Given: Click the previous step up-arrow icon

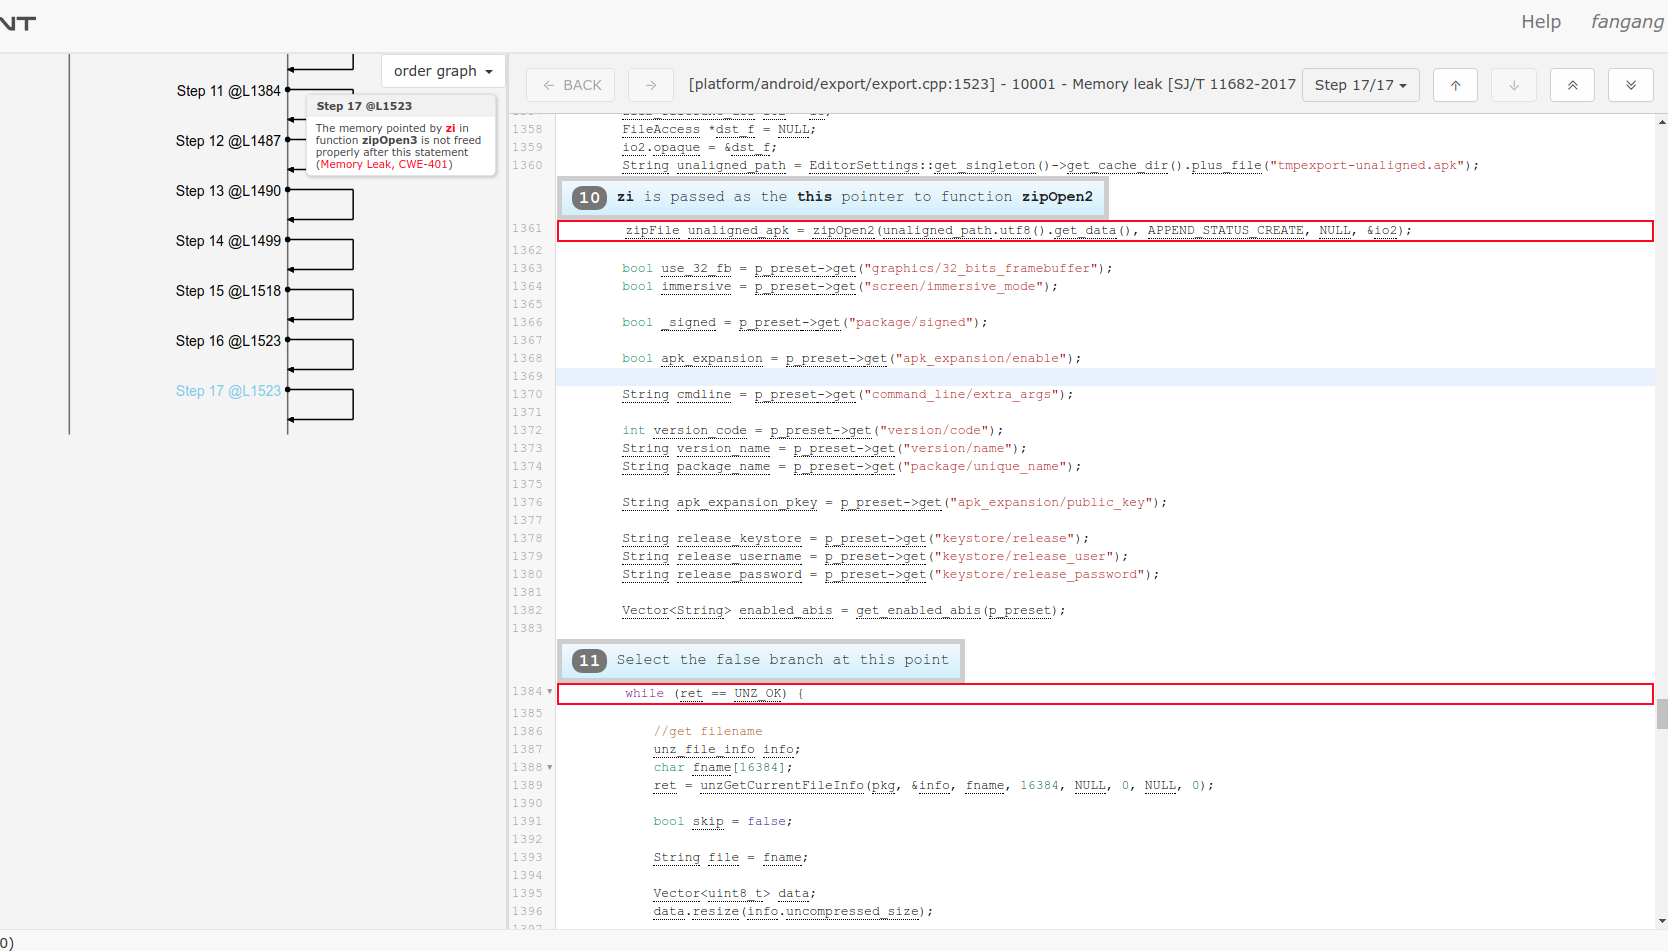Looking at the screenshot, I should [1455, 85].
